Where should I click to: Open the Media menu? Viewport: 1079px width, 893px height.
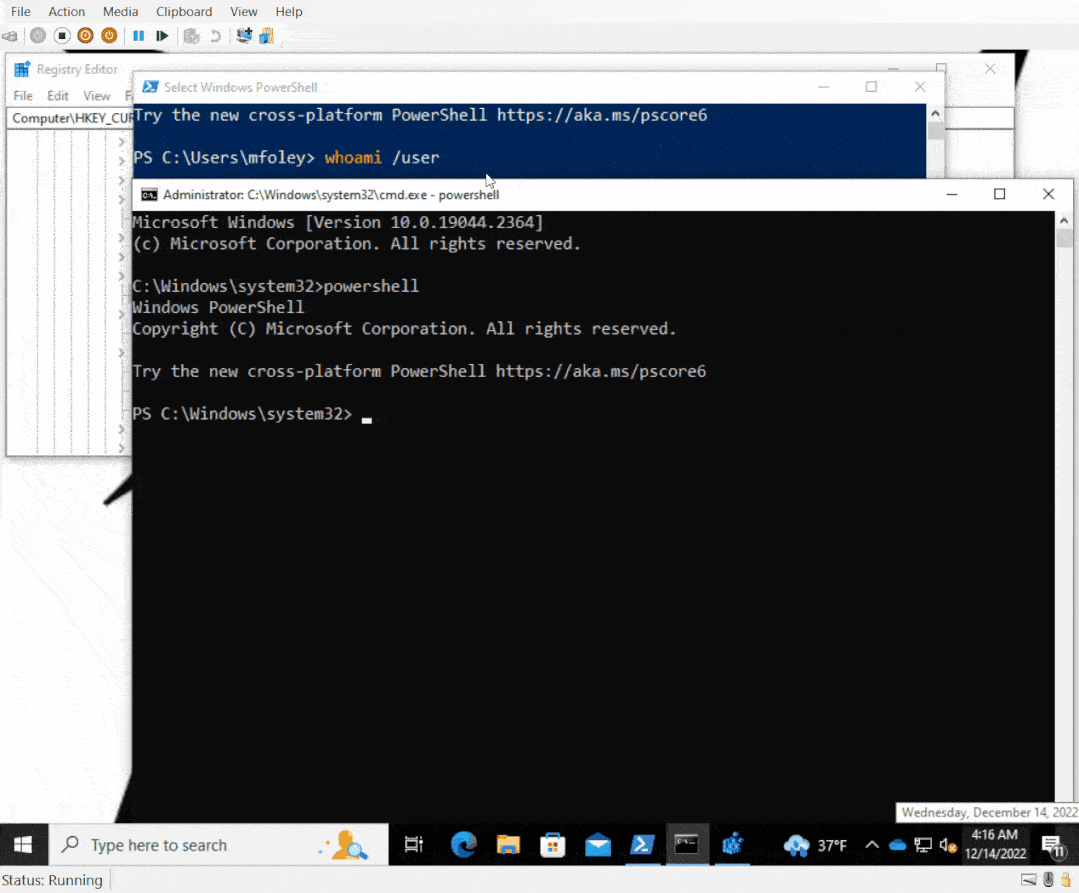coord(120,11)
